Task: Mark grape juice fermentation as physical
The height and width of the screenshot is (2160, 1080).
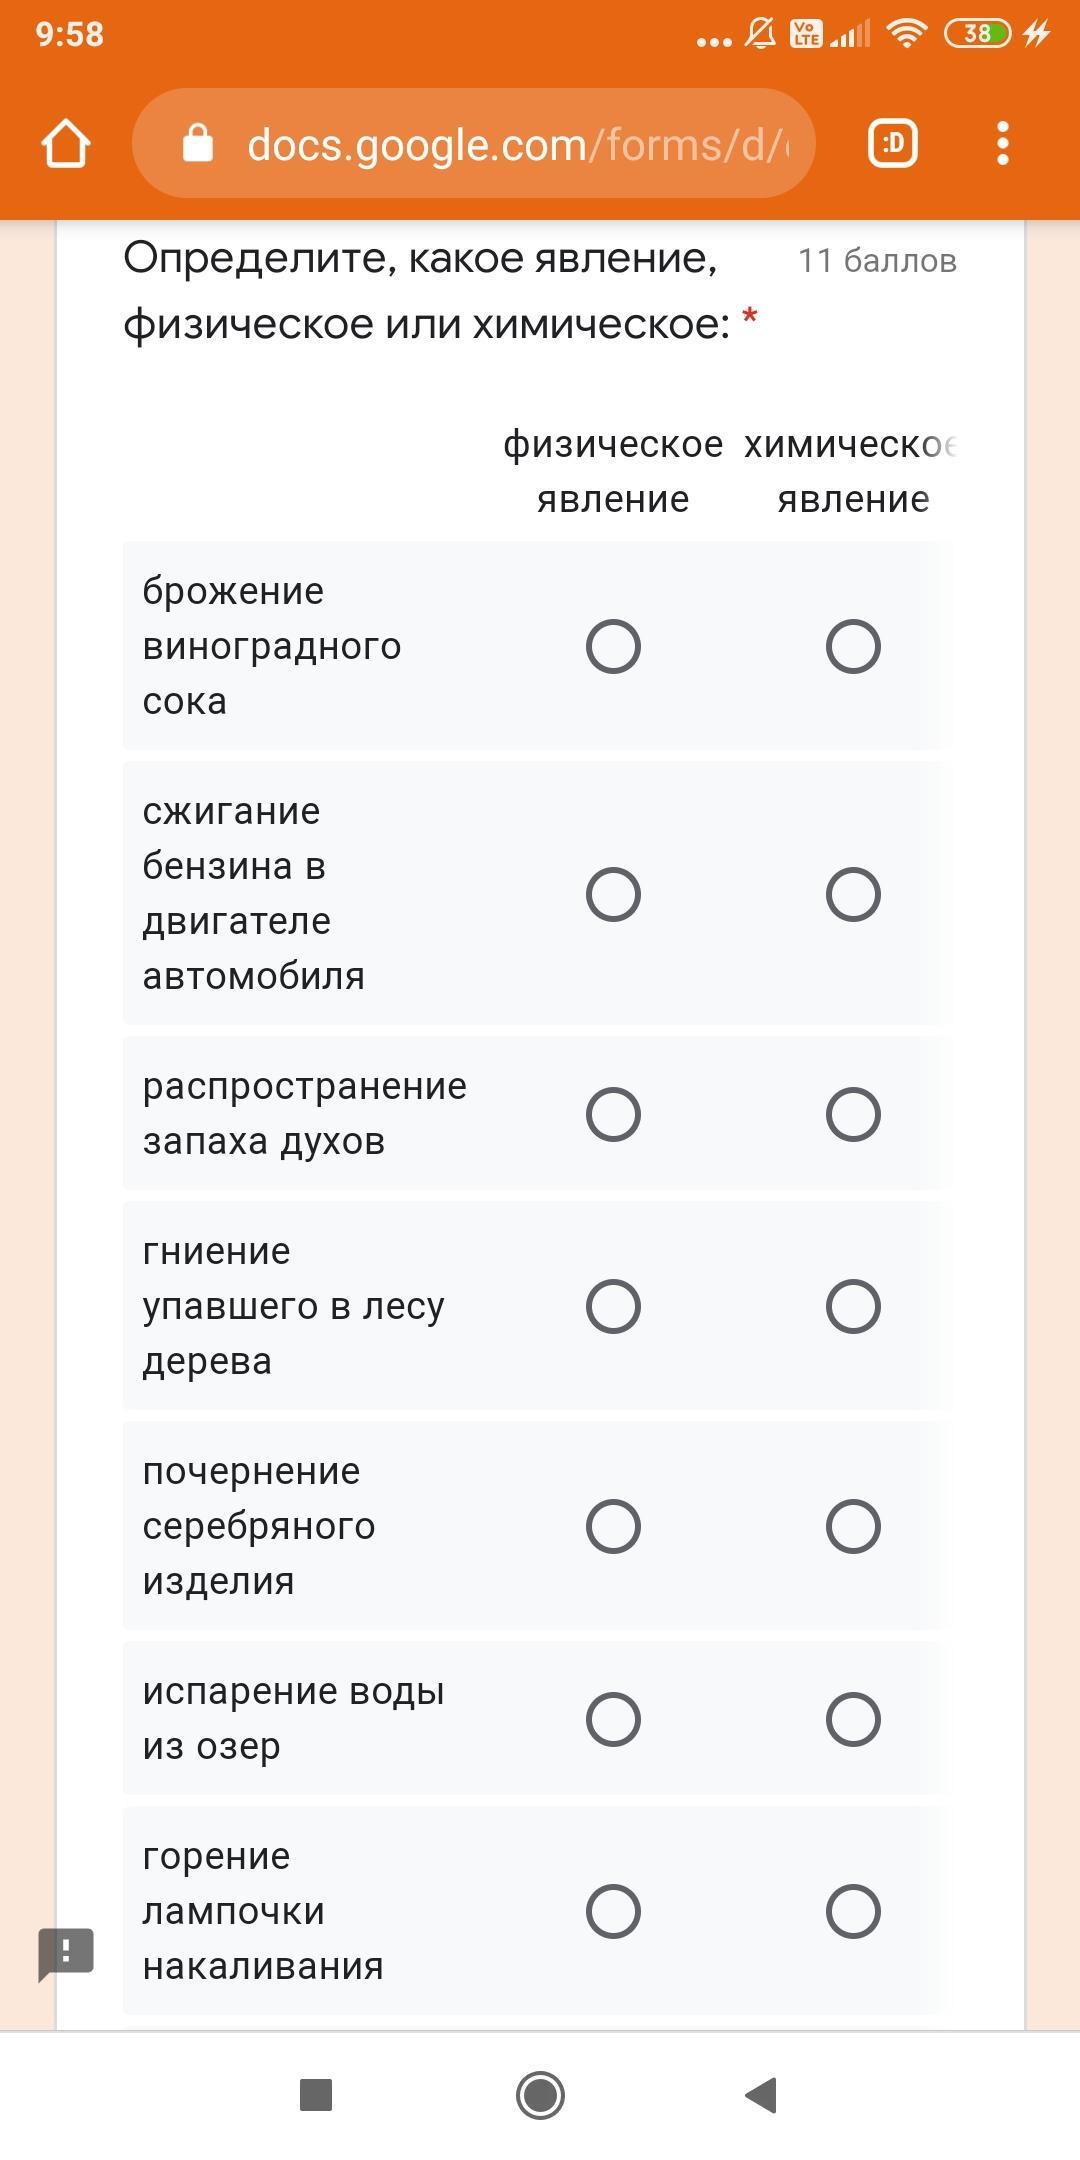Action: 613,646
